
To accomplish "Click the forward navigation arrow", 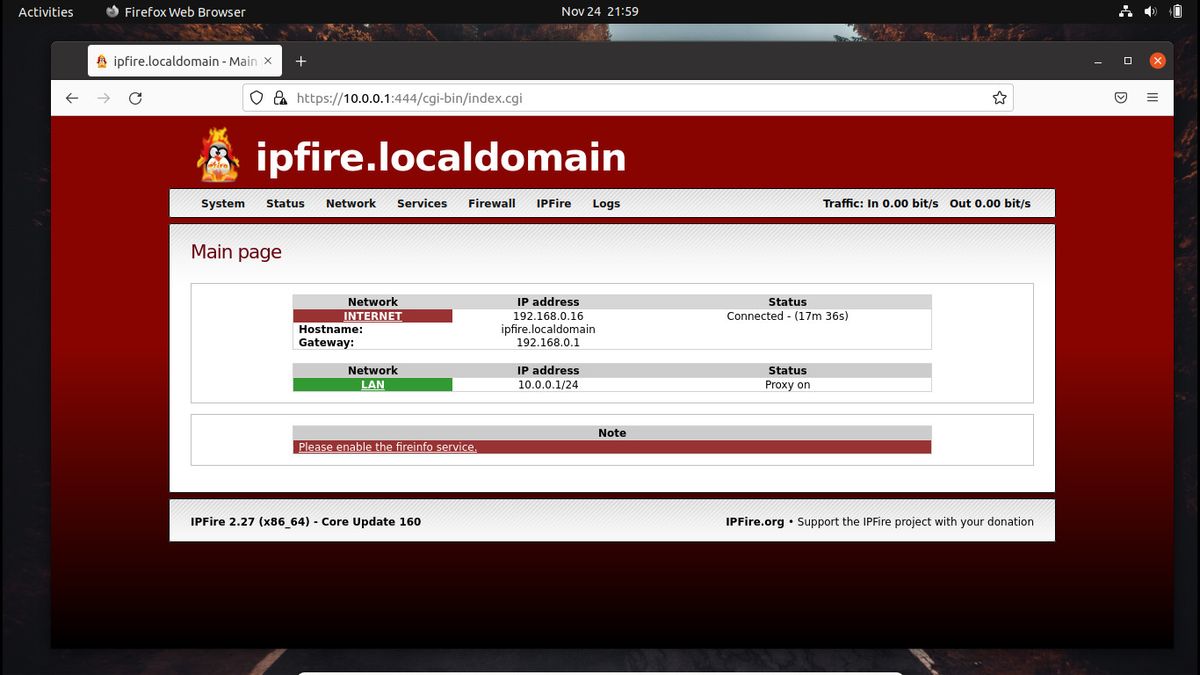I will point(104,97).
